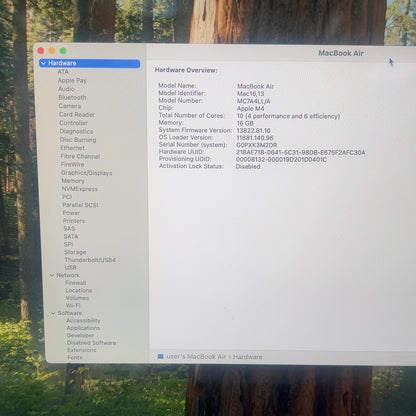The width and height of the screenshot is (416, 416).
Task: Click the red close window button
Action: click(41, 51)
